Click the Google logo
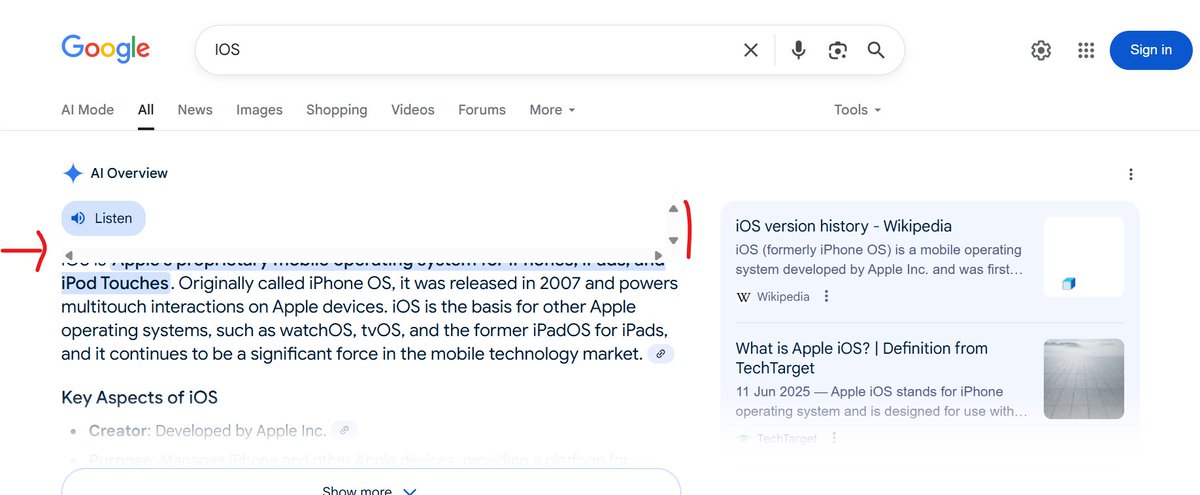Viewport: 1200px width, 495px height. click(105, 48)
